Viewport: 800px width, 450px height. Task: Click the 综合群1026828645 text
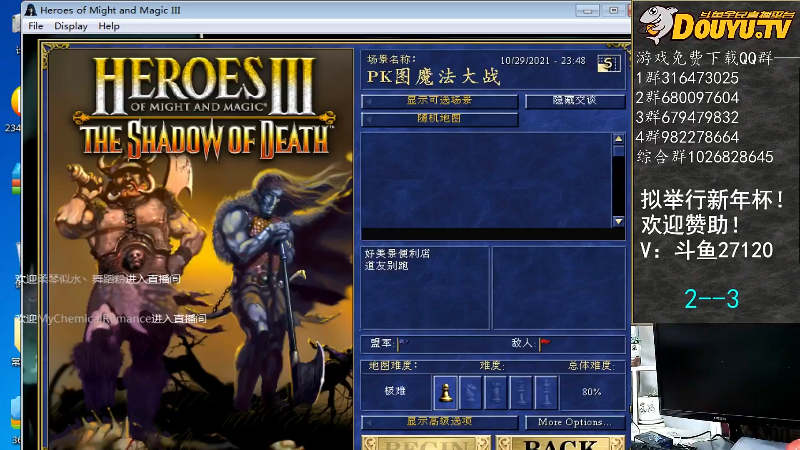click(x=705, y=157)
